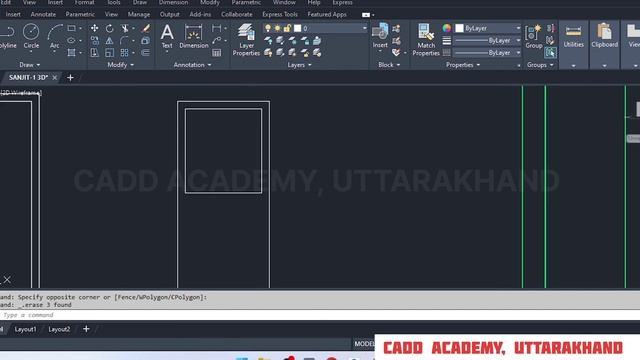
Task: Pick the Ellipse tool in Draw panel
Action: click(x=71, y=40)
